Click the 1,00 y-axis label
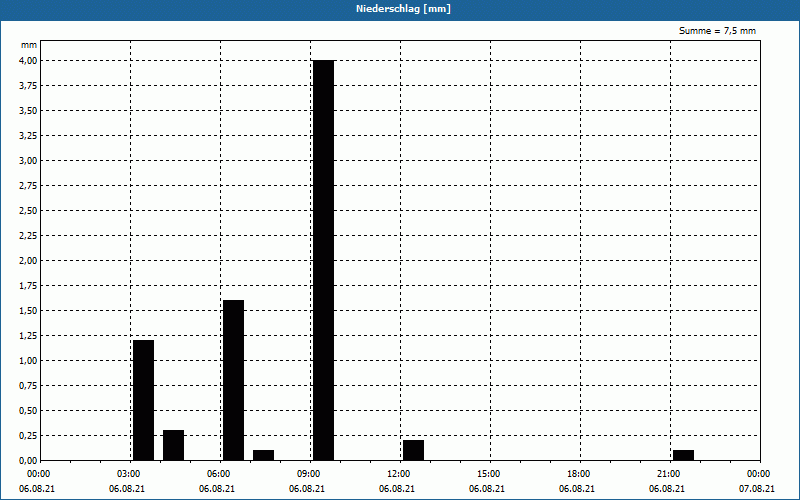This screenshot has height=500, width=800. (28, 360)
